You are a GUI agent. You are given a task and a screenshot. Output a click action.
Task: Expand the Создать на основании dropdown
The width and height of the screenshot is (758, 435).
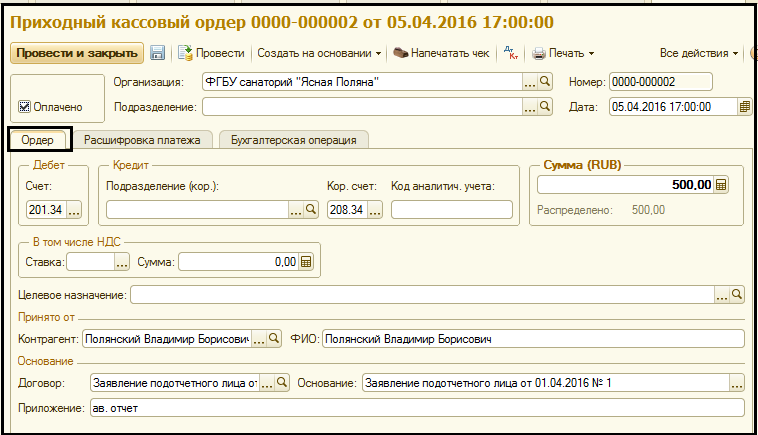pyautogui.click(x=319, y=53)
